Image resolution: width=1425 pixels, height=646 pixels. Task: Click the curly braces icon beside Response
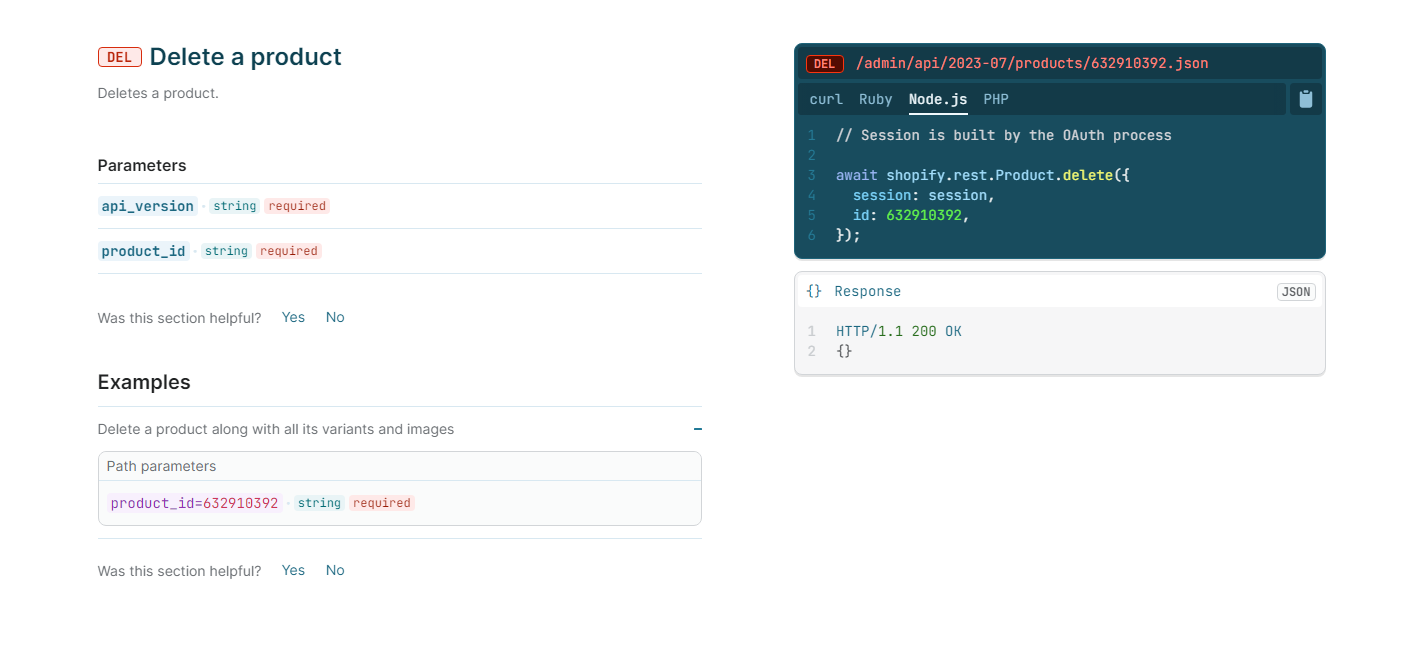point(813,291)
